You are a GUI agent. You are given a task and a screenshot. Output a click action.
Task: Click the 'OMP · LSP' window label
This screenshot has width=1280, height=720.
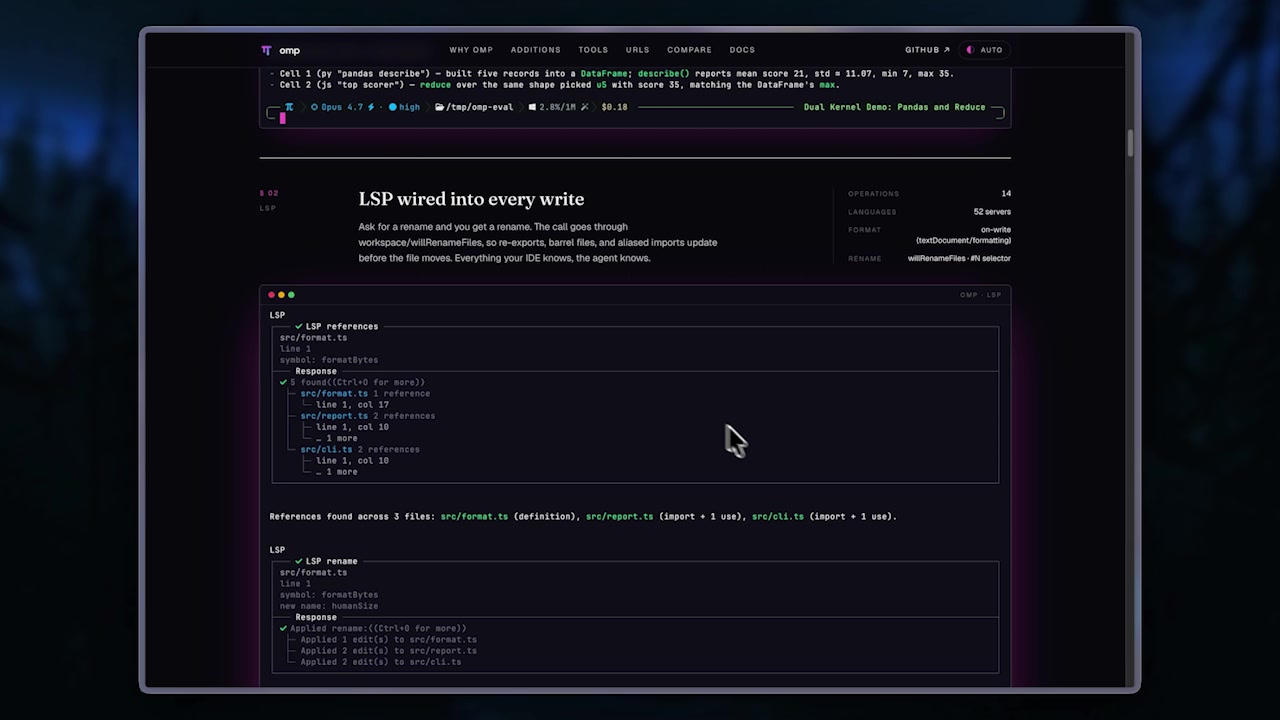click(980, 295)
